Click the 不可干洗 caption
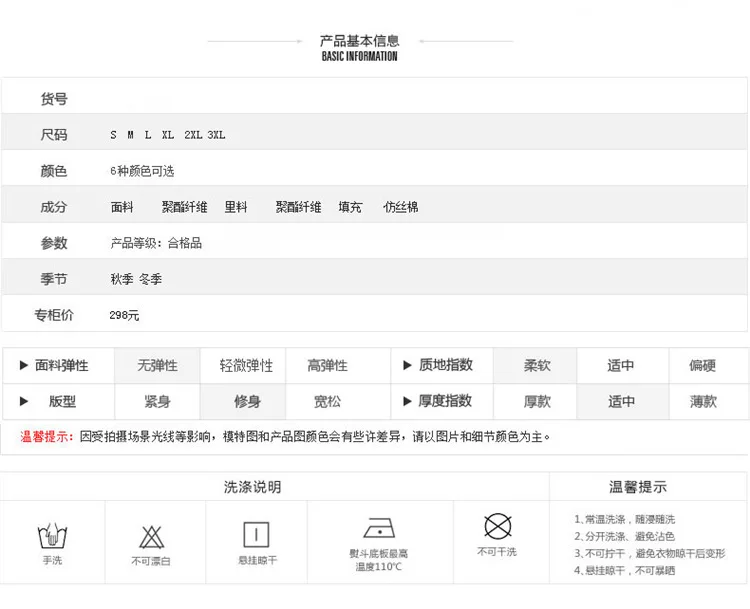 click(497, 552)
